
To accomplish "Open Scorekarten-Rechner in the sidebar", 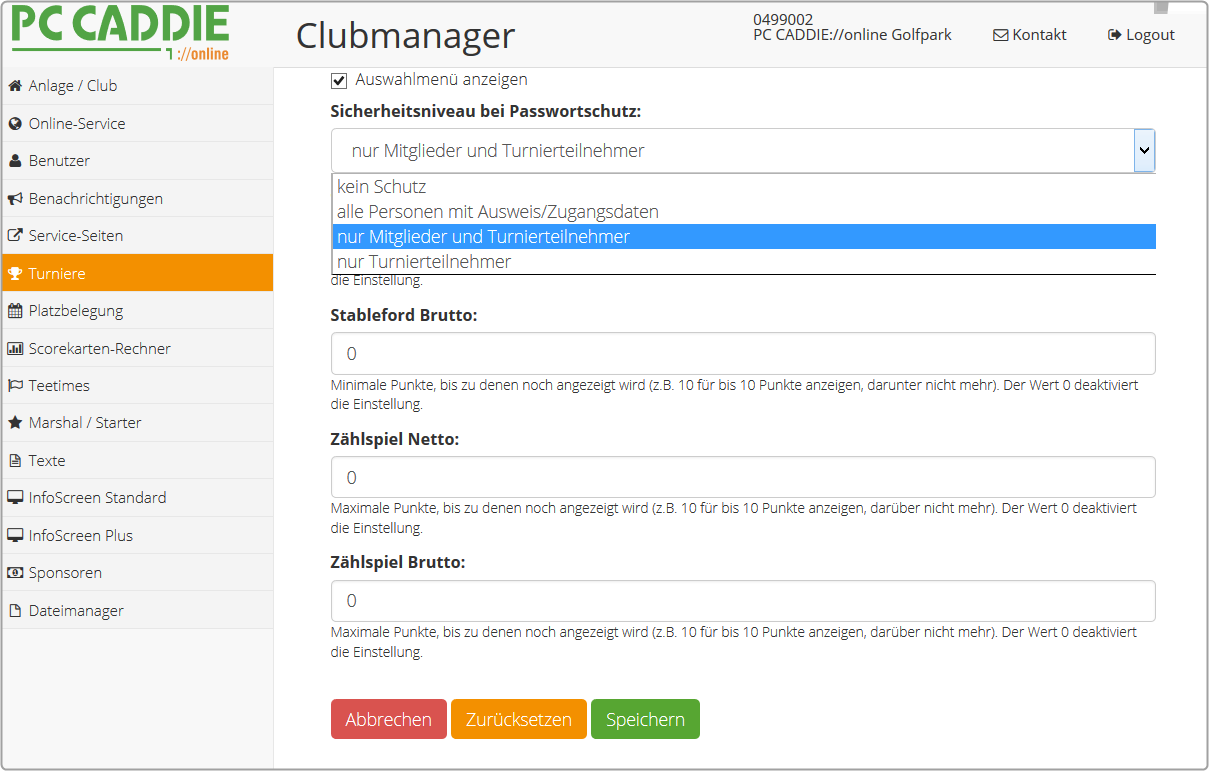I will pyautogui.click(x=137, y=349).
